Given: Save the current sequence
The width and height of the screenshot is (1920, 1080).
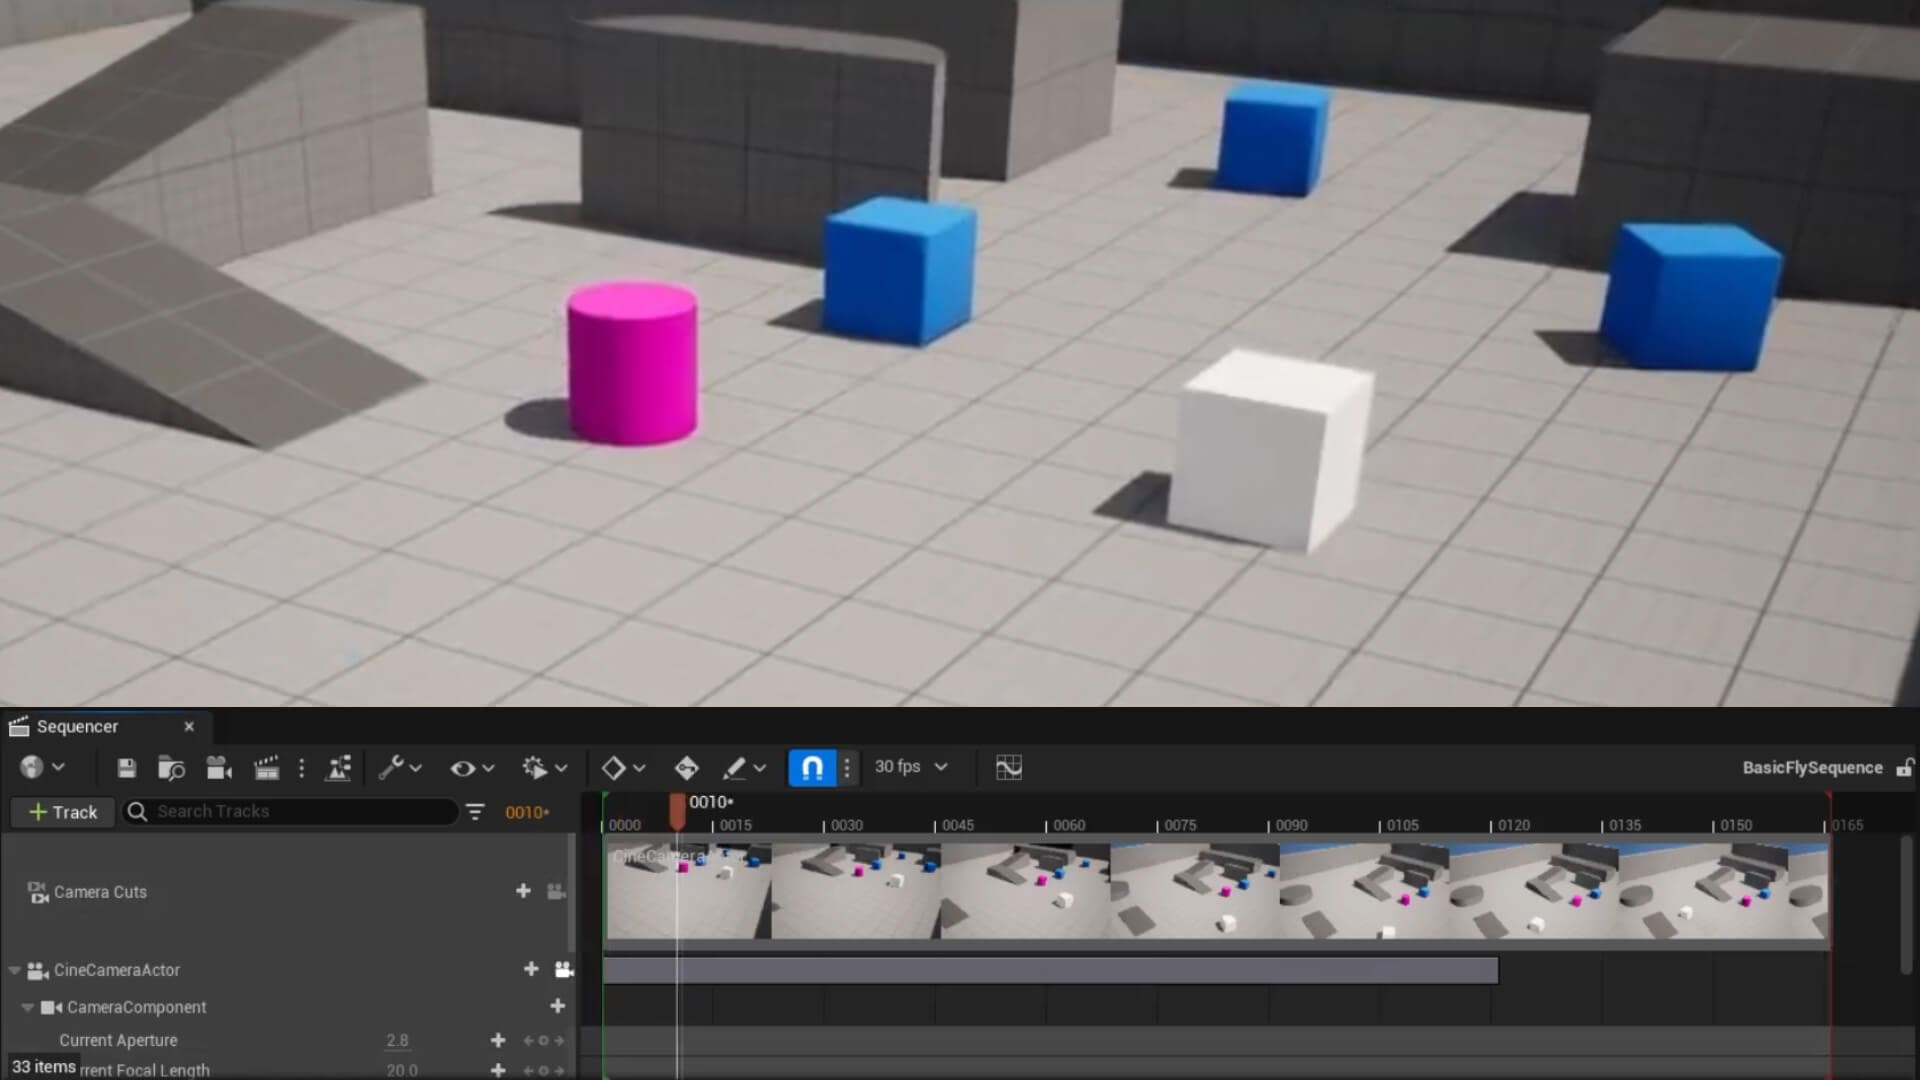Looking at the screenshot, I should (127, 767).
